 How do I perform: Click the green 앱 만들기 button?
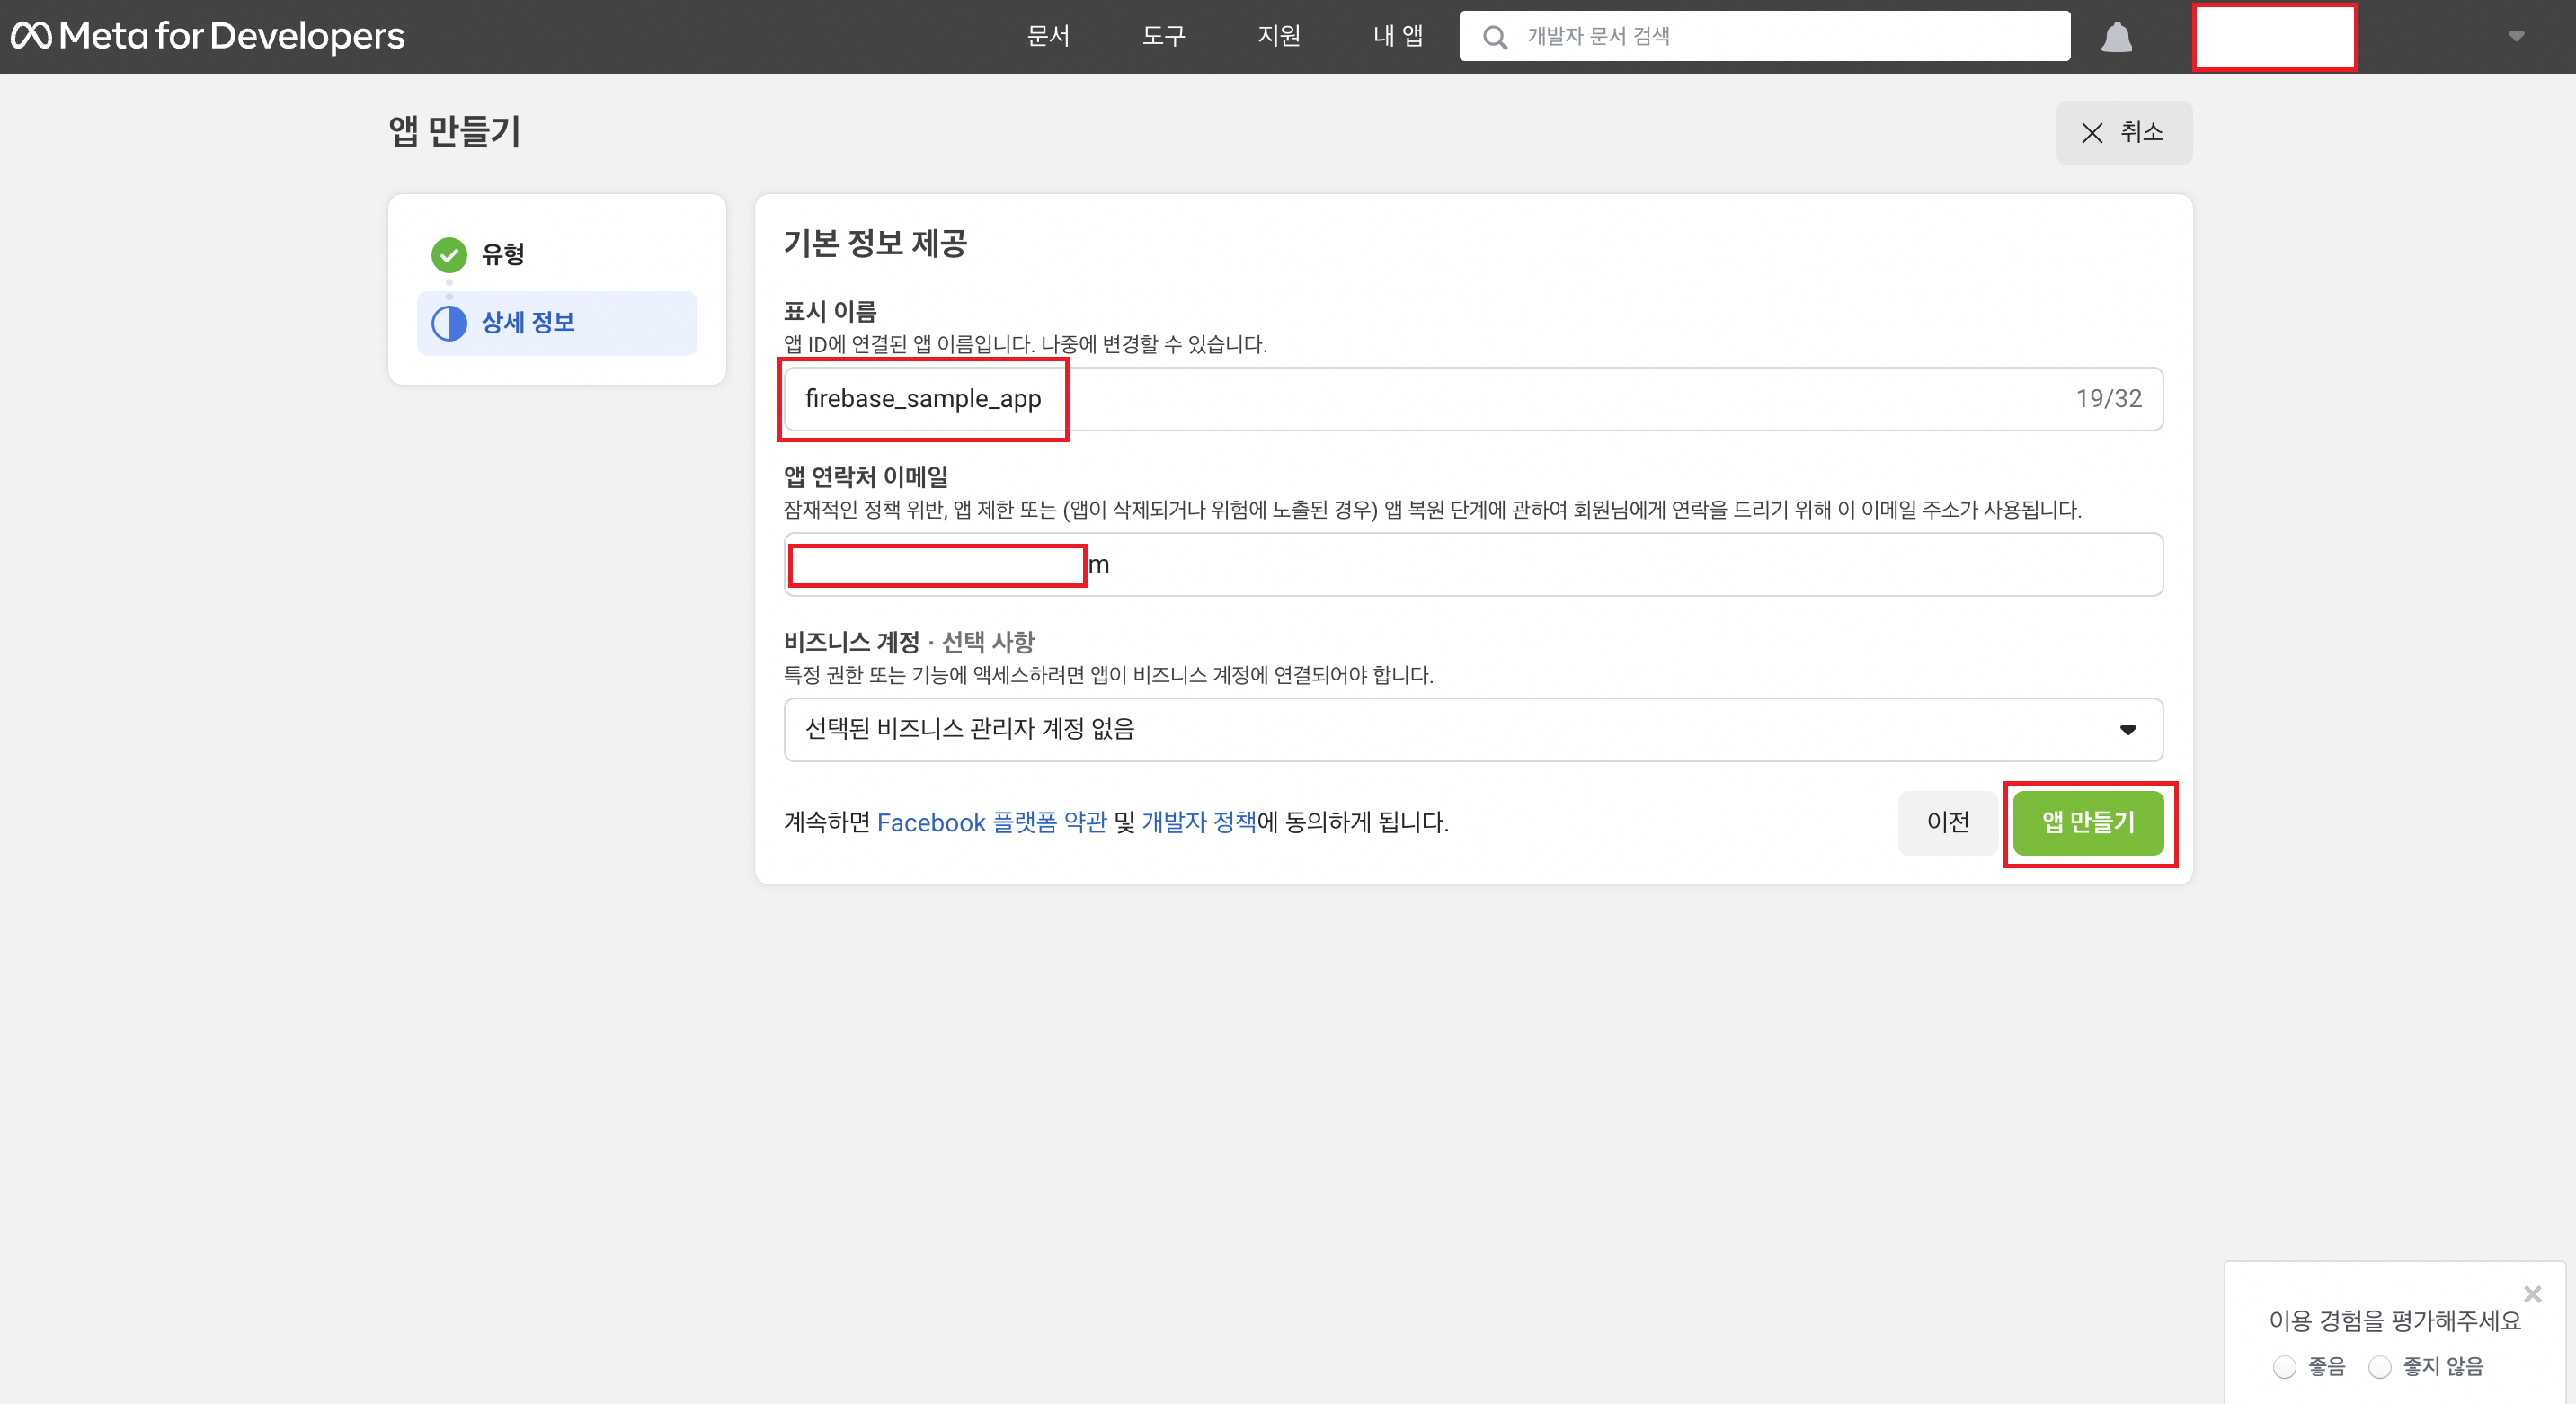pos(2088,822)
